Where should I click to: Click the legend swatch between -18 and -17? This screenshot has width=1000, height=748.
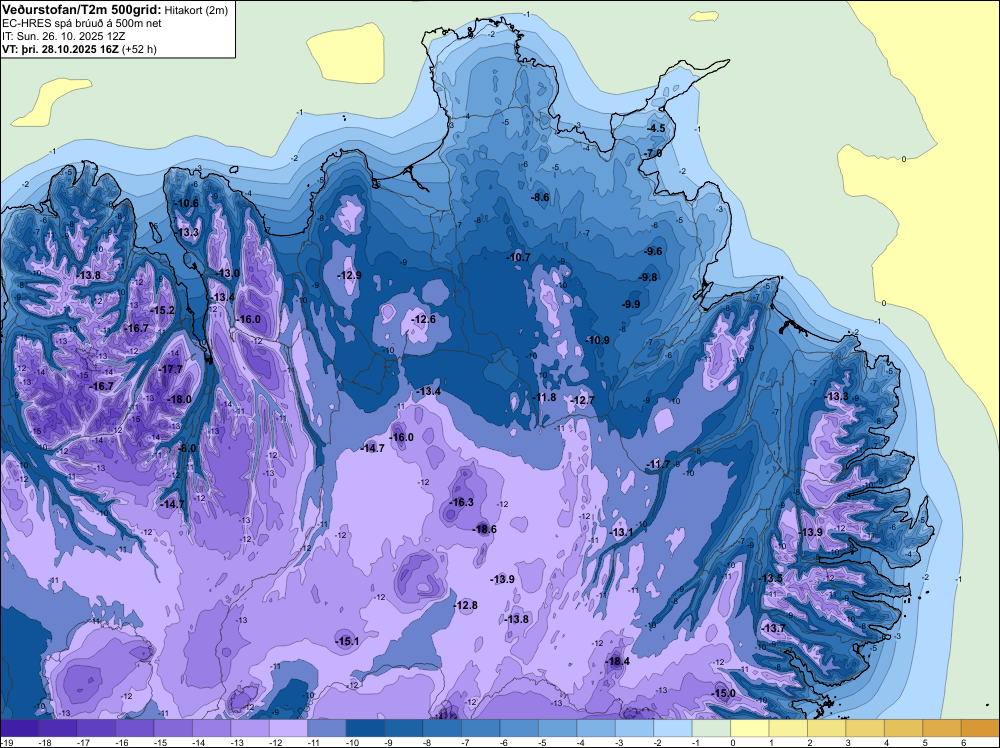[x=58, y=728]
